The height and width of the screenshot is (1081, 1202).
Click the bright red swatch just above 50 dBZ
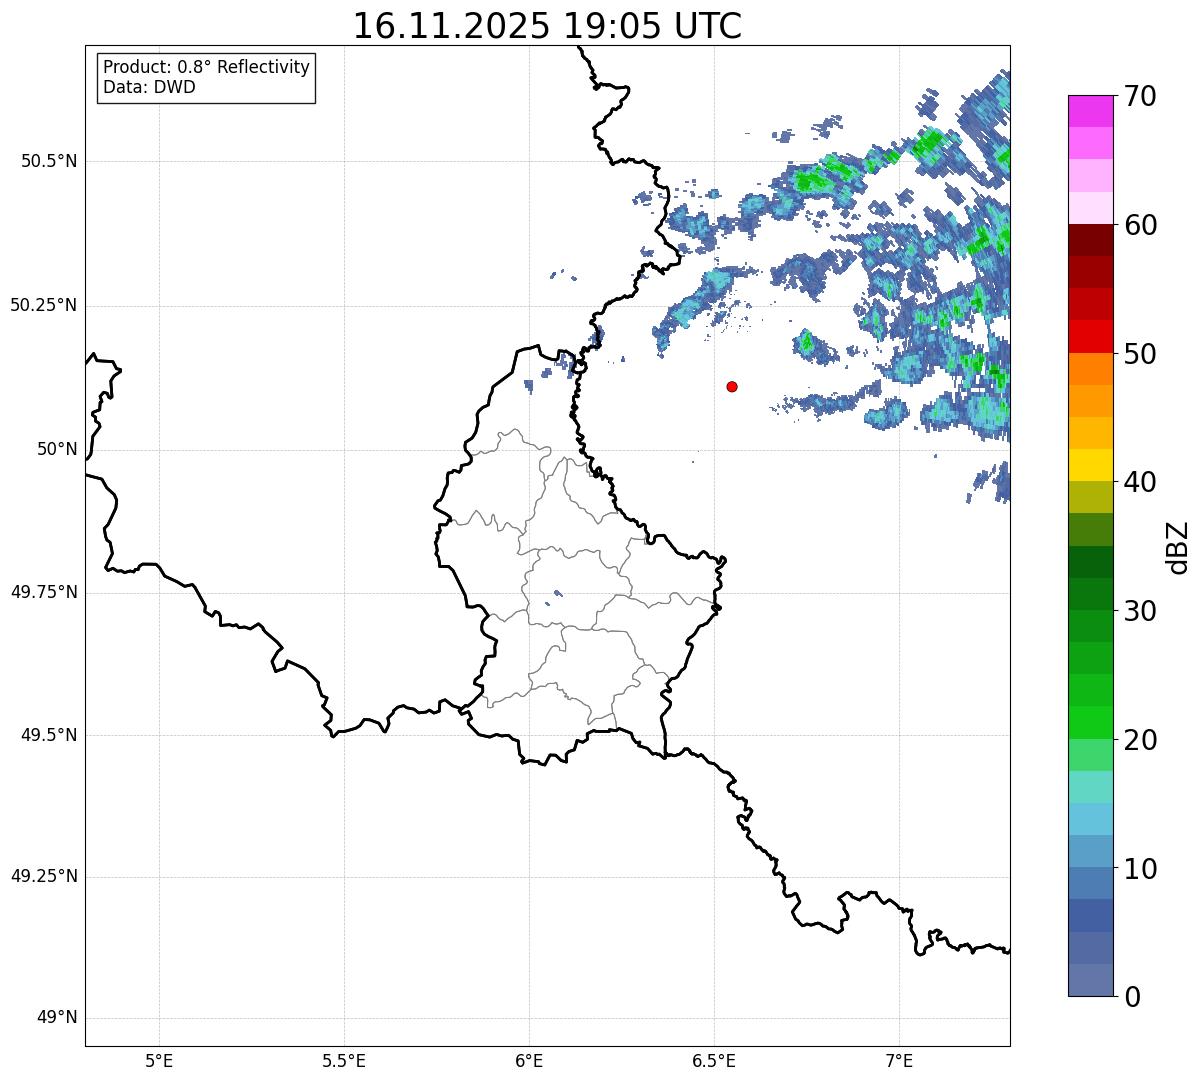(x=1090, y=336)
